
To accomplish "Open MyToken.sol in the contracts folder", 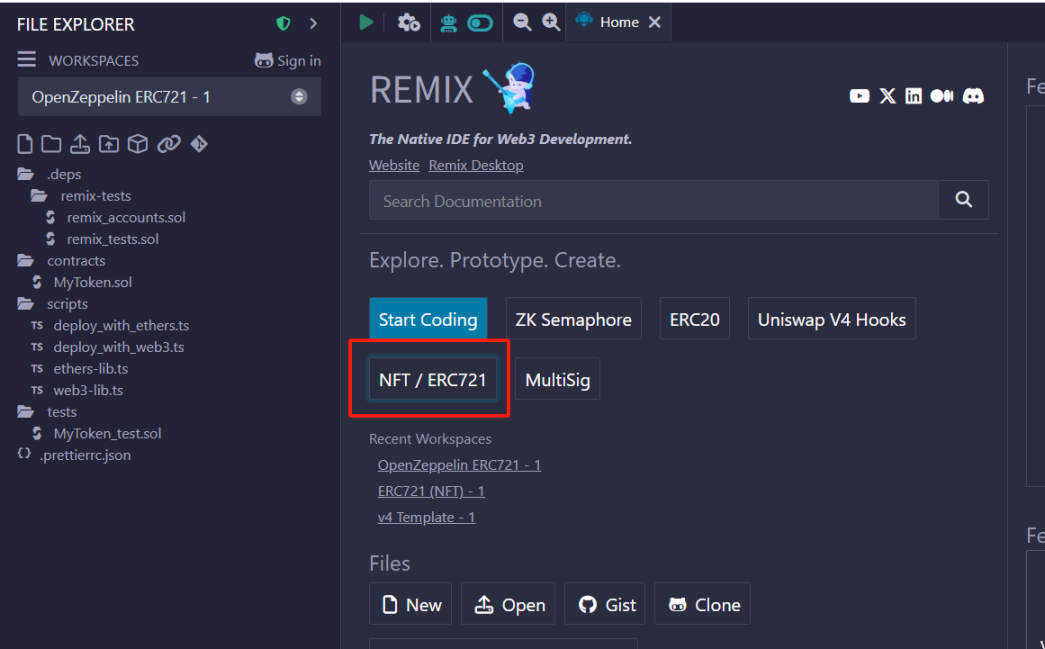I will (92, 282).
